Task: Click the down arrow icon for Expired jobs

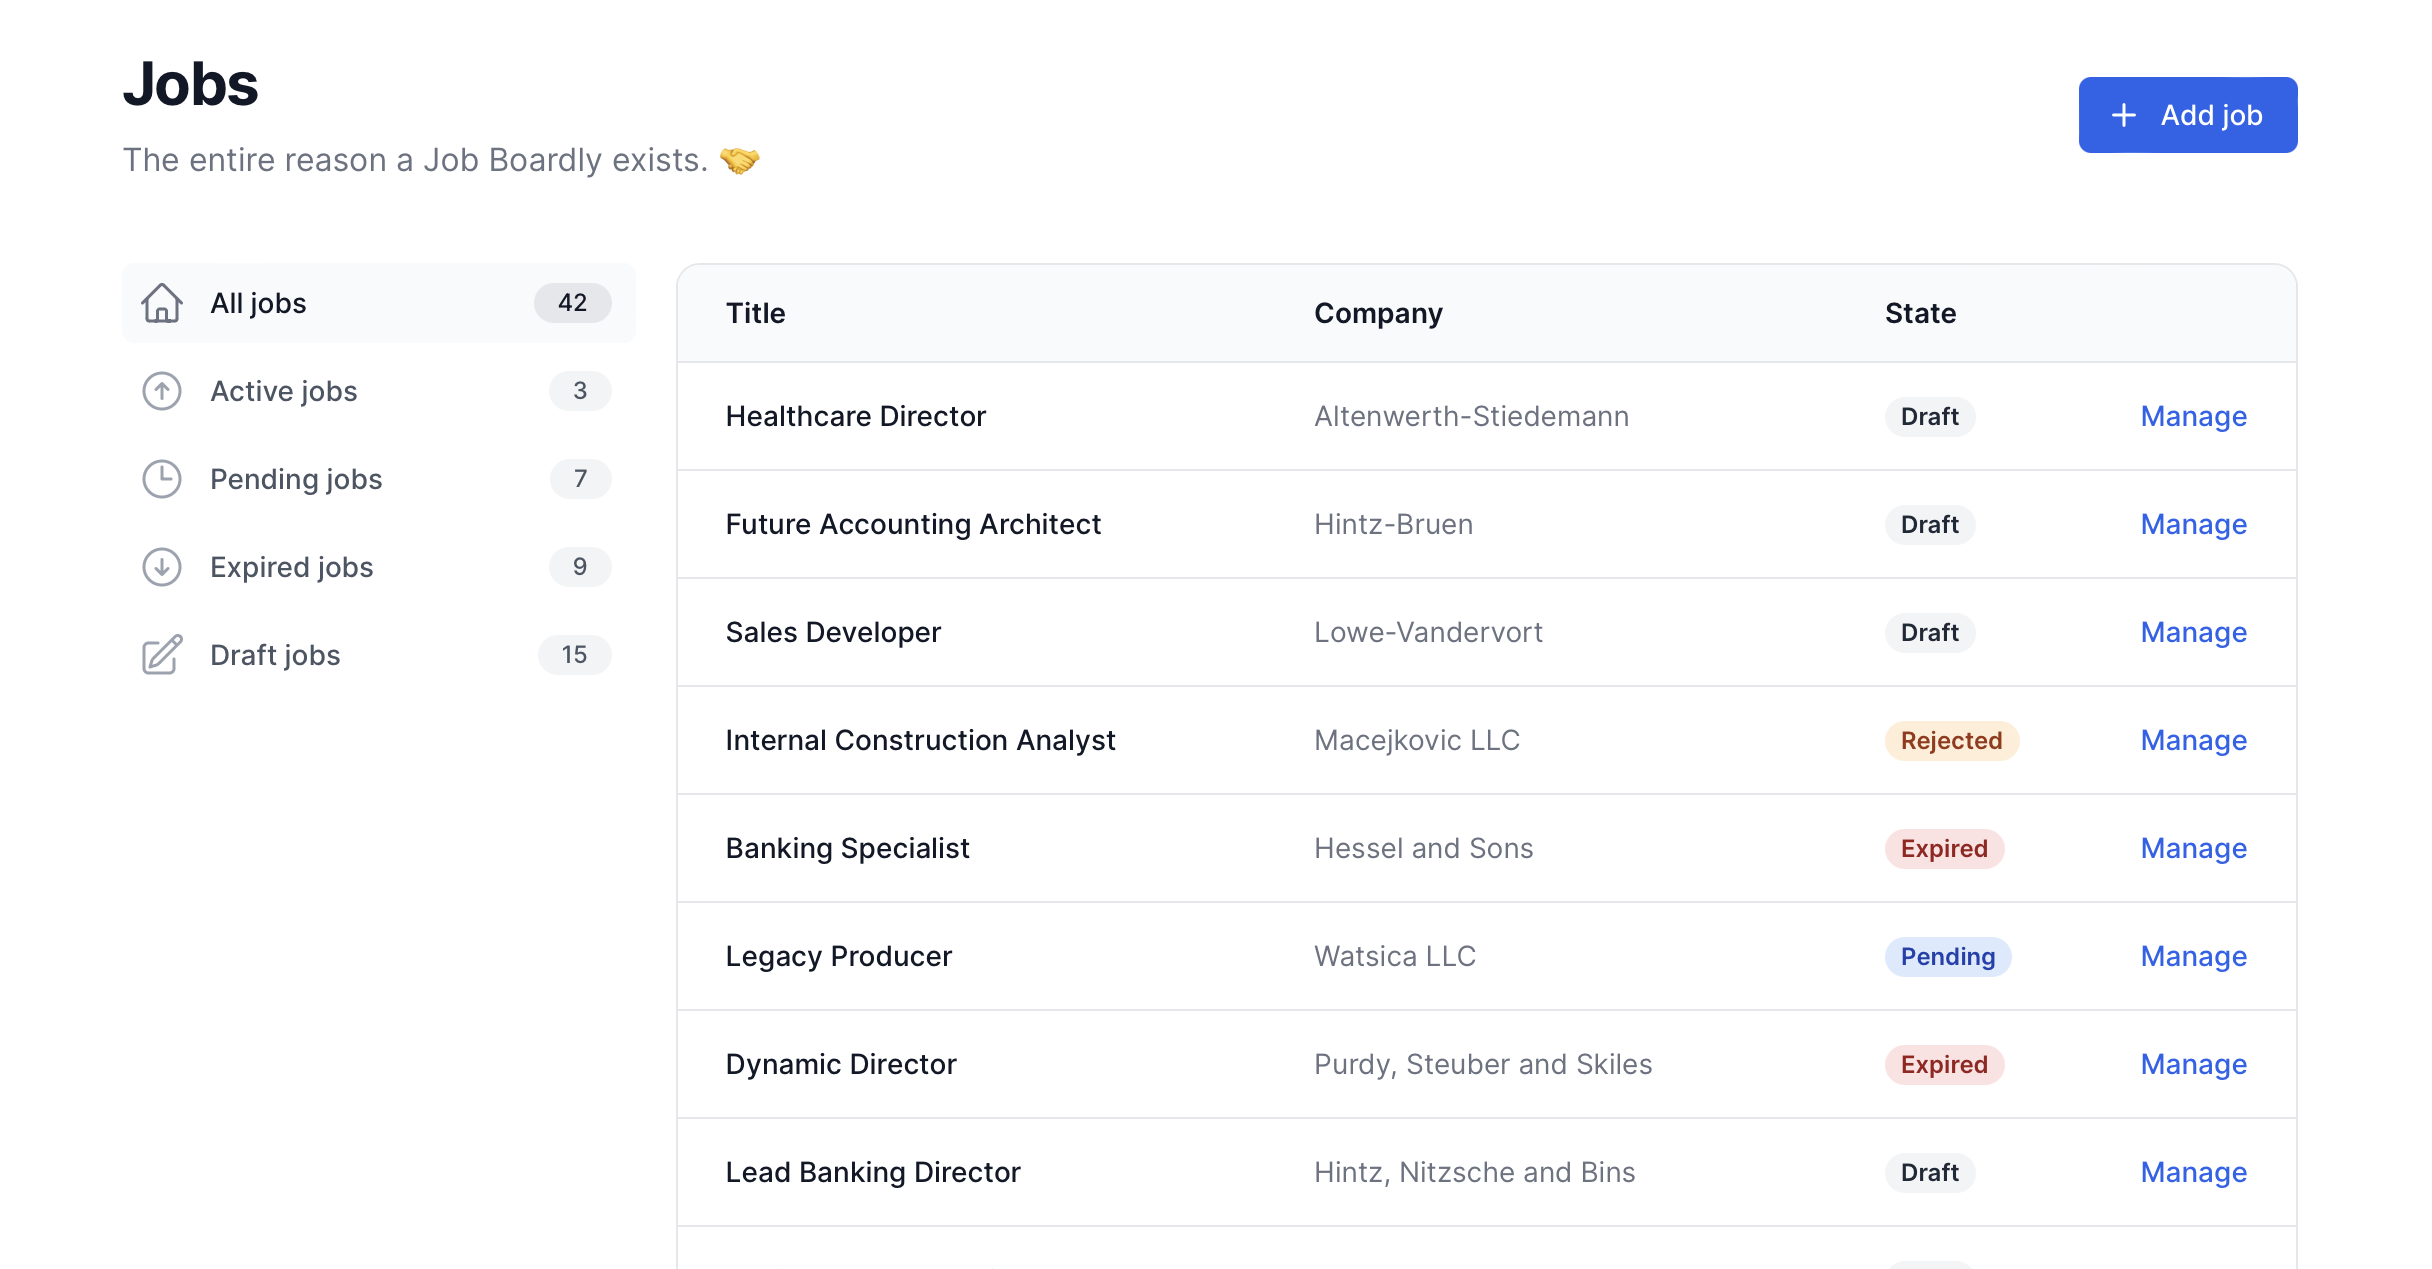Action: tap(162, 567)
